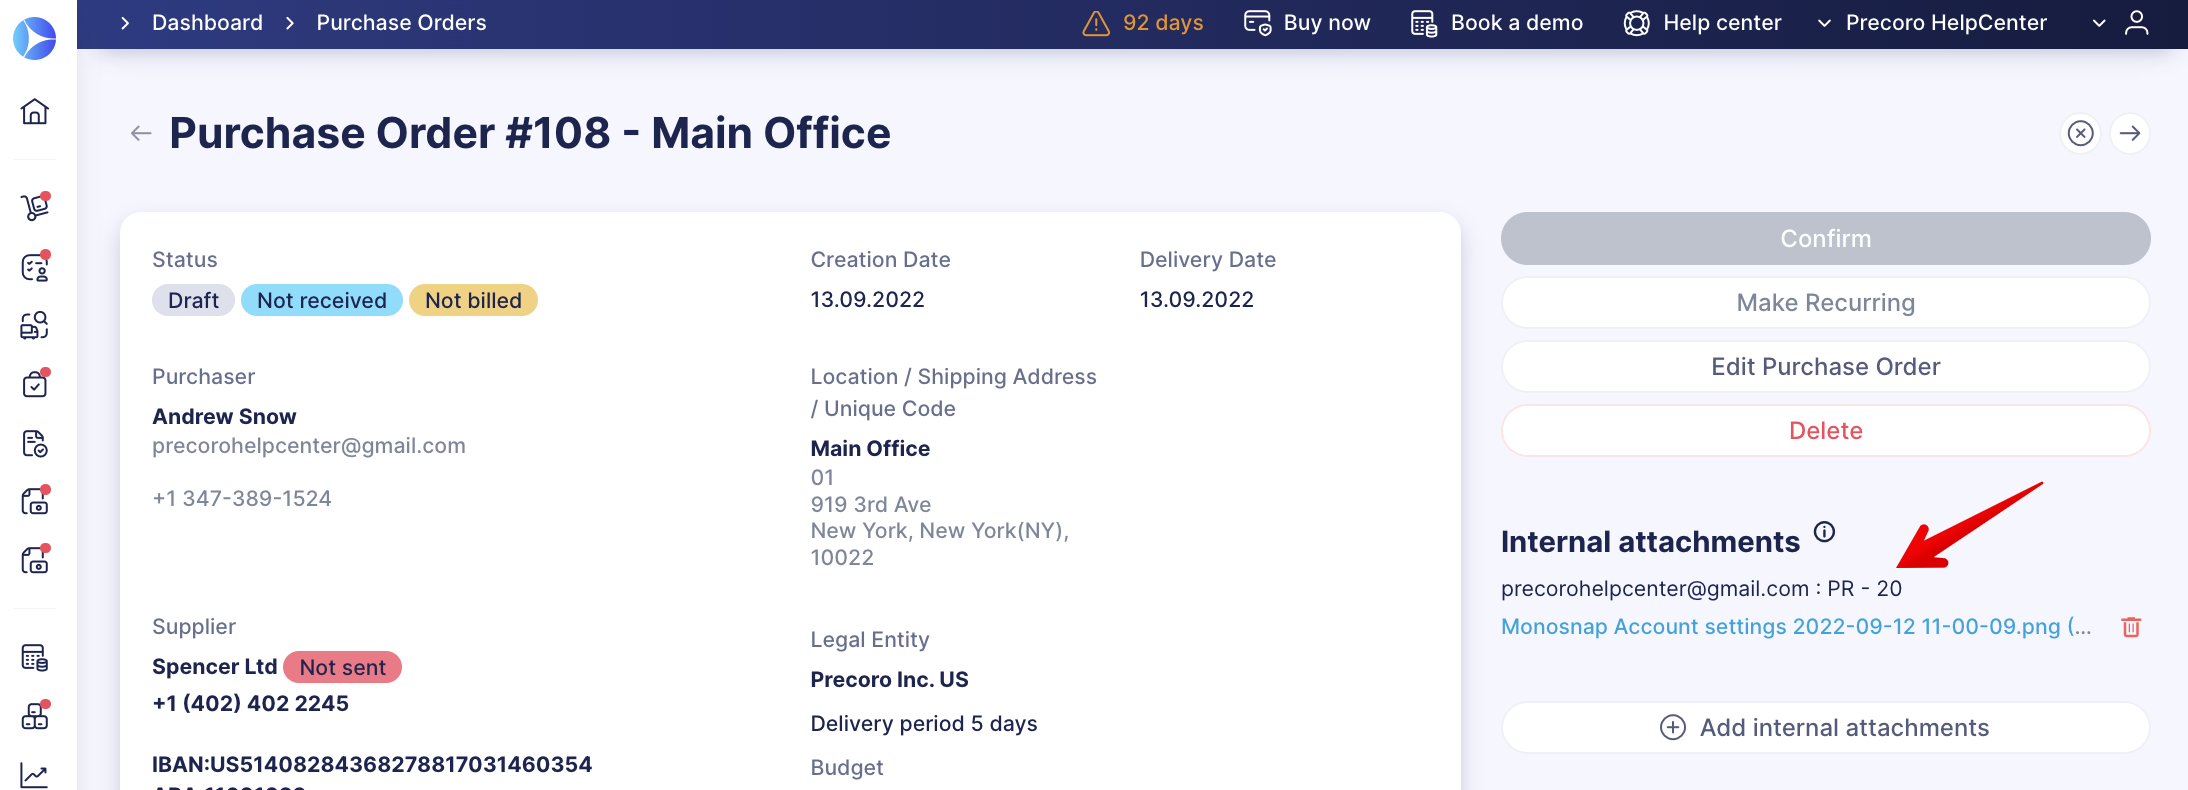The width and height of the screenshot is (2188, 790).
Task: Click the Precoro logo
Action: pos(35,38)
